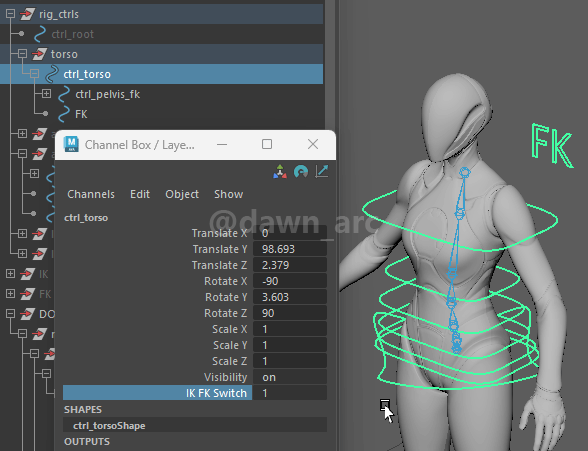Screen dimensions: 588x451
Task: Select Scale Y channel label
Action: coord(230,345)
